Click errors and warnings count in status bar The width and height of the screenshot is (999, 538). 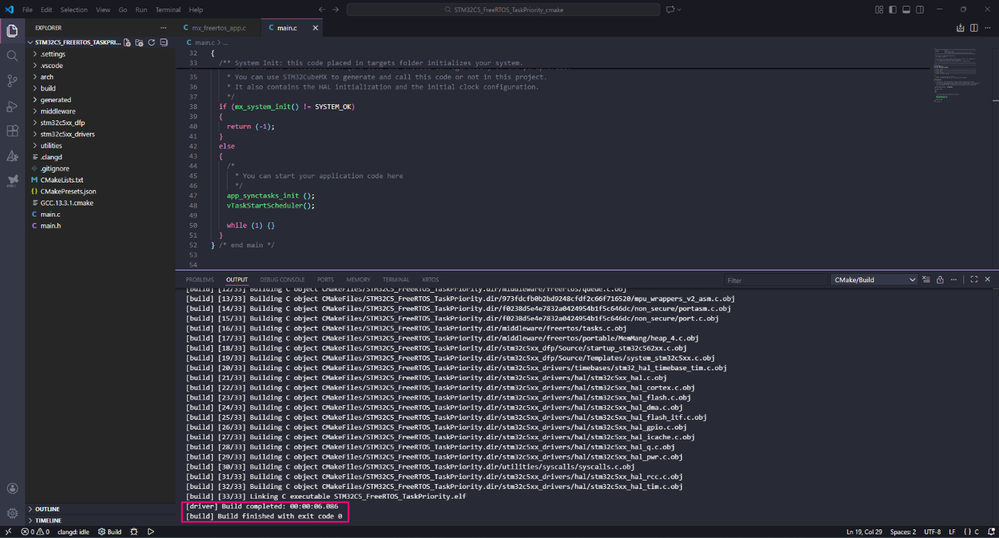pos(35,532)
